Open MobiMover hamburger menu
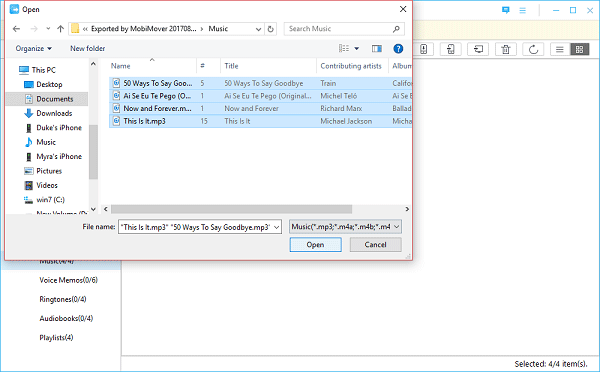 click(522, 11)
